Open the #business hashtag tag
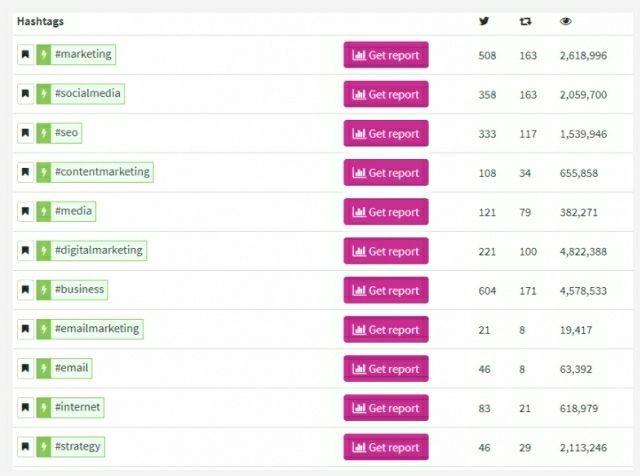 (x=79, y=289)
